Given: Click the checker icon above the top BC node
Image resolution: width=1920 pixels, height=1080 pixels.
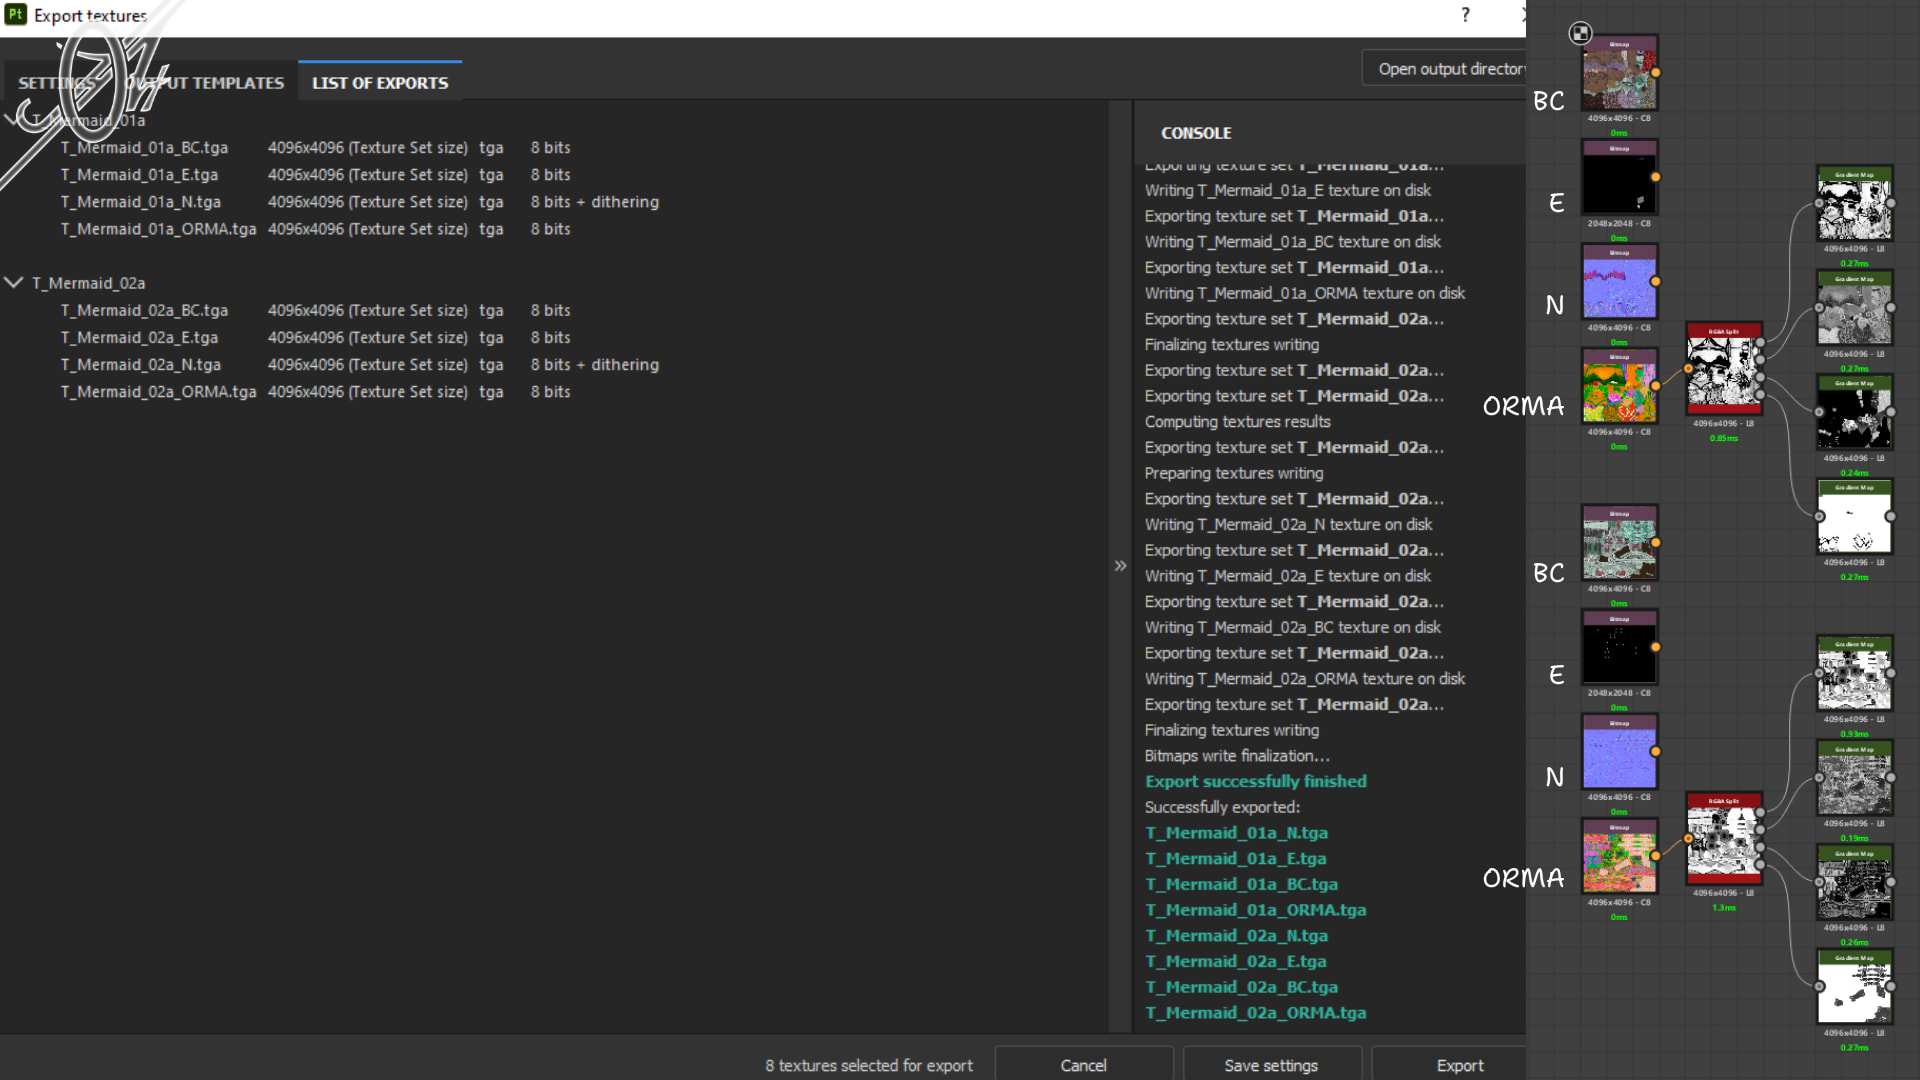Looking at the screenshot, I should point(1580,33).
